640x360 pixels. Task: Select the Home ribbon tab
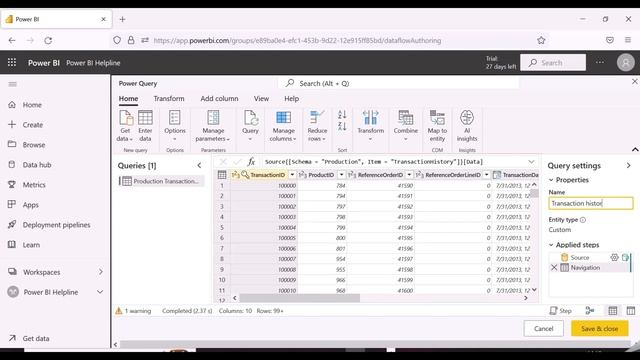[x=128, y=98]
